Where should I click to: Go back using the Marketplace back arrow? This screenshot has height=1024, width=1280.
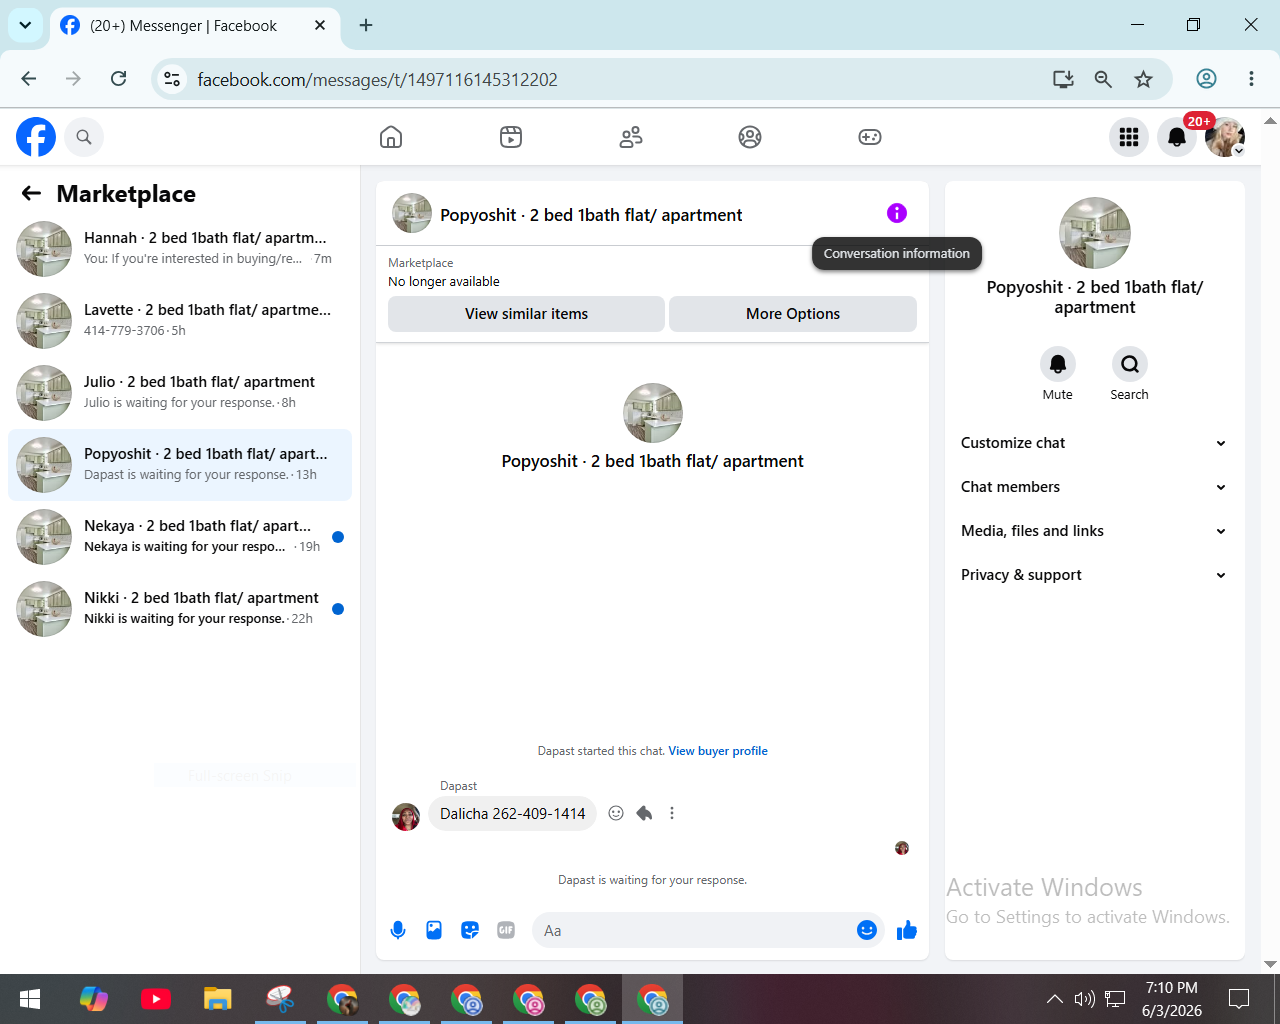click(32, 194)
